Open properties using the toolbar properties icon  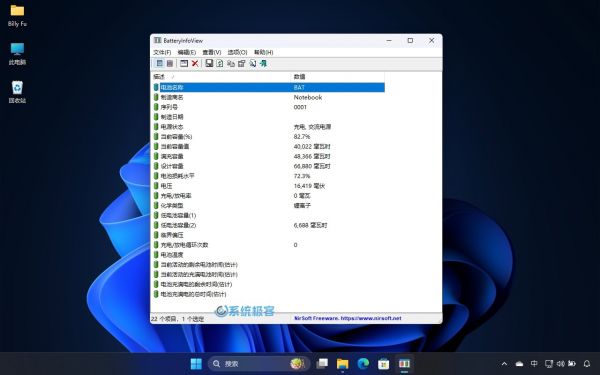(241, 64)
